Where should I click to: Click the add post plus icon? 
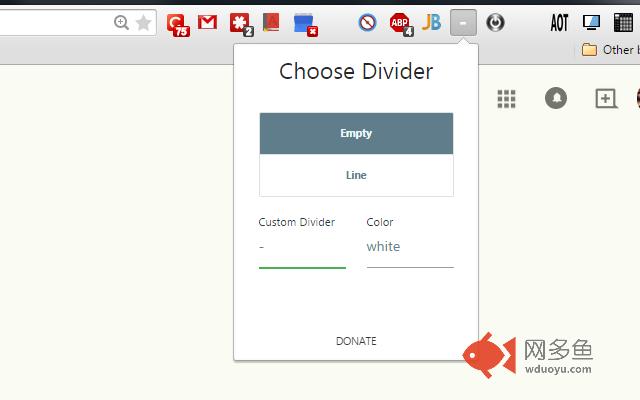tap(605, 98)
